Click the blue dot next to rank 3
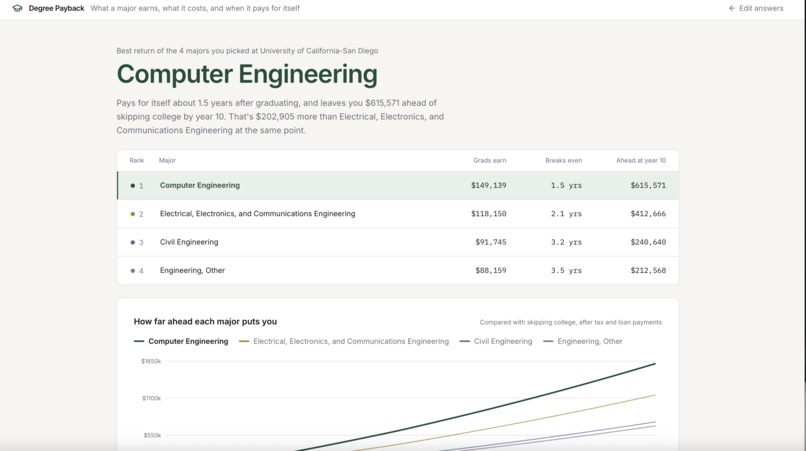This screenshot has width=806, height=451. click(133, 242)
